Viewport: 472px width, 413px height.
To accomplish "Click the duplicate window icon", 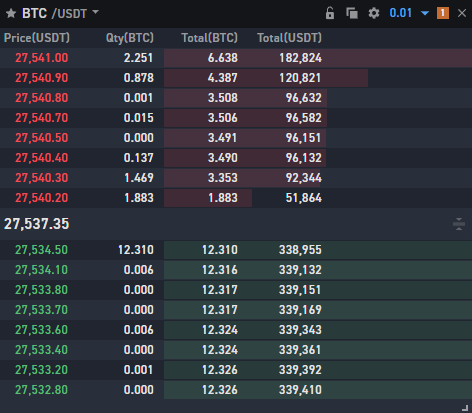I will point(352,13).
